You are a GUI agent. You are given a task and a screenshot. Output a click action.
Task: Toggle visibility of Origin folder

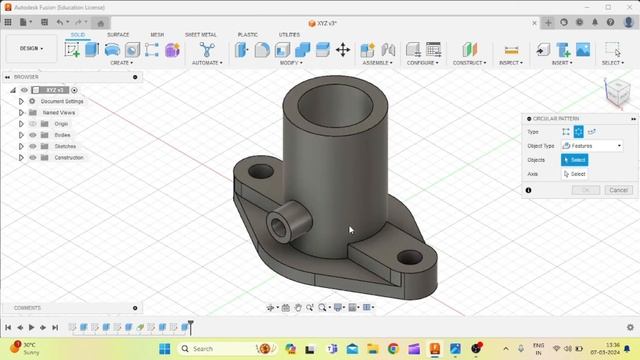(x=33, y=124)
